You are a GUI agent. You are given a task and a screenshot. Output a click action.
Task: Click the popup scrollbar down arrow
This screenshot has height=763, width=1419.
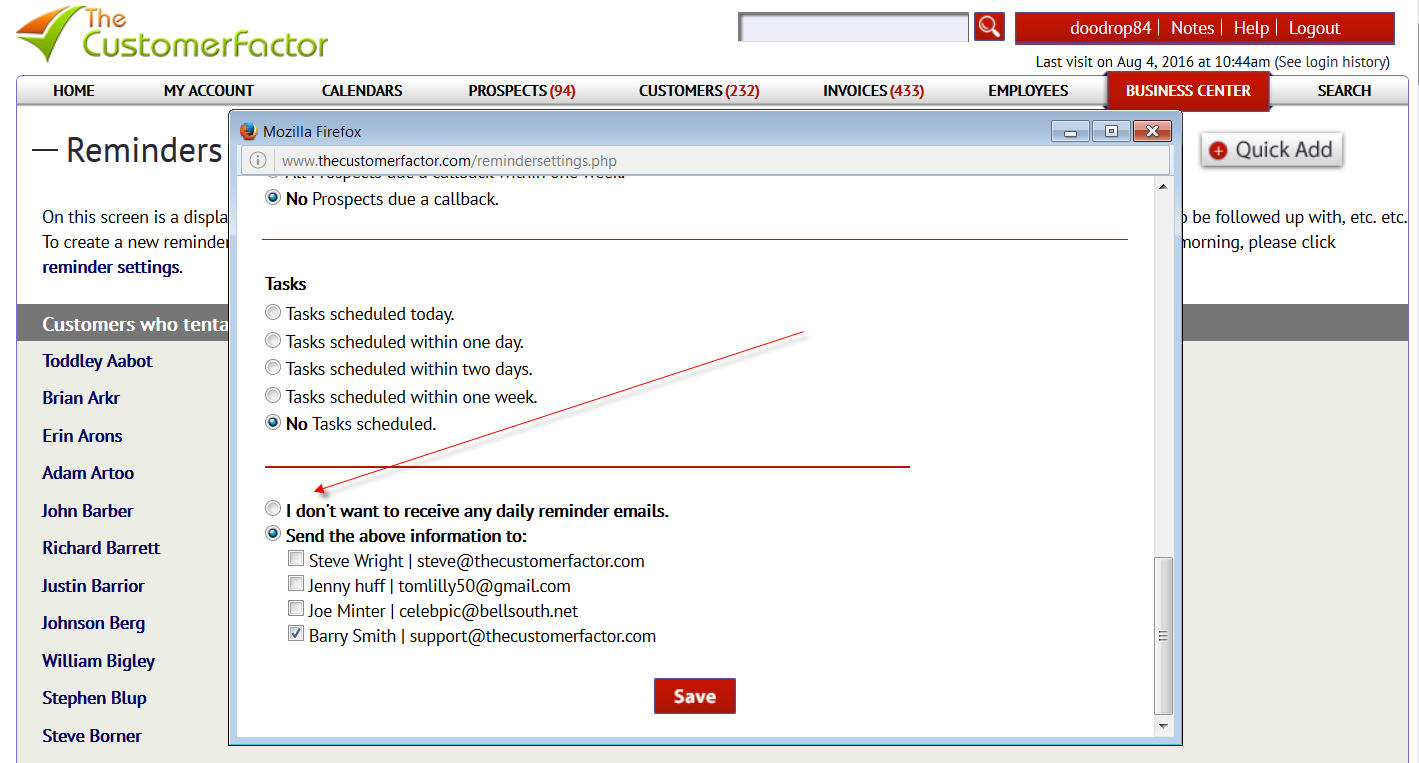1163,725
